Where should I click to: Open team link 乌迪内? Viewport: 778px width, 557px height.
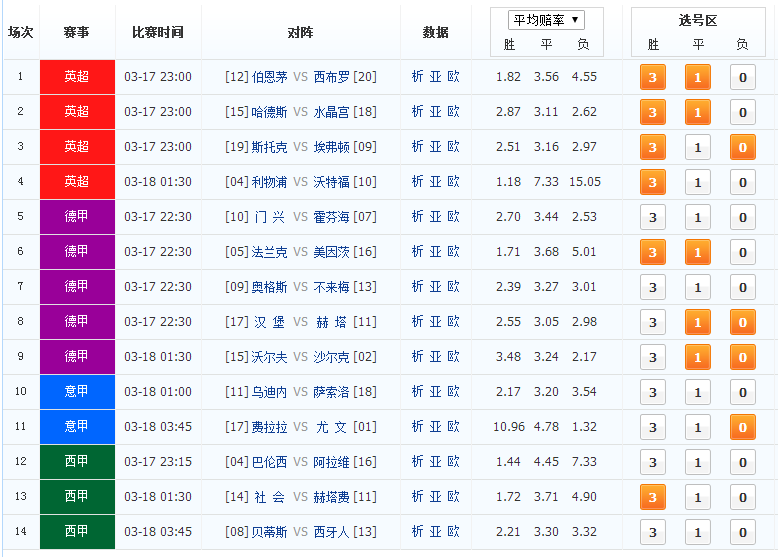coord(269,392)
